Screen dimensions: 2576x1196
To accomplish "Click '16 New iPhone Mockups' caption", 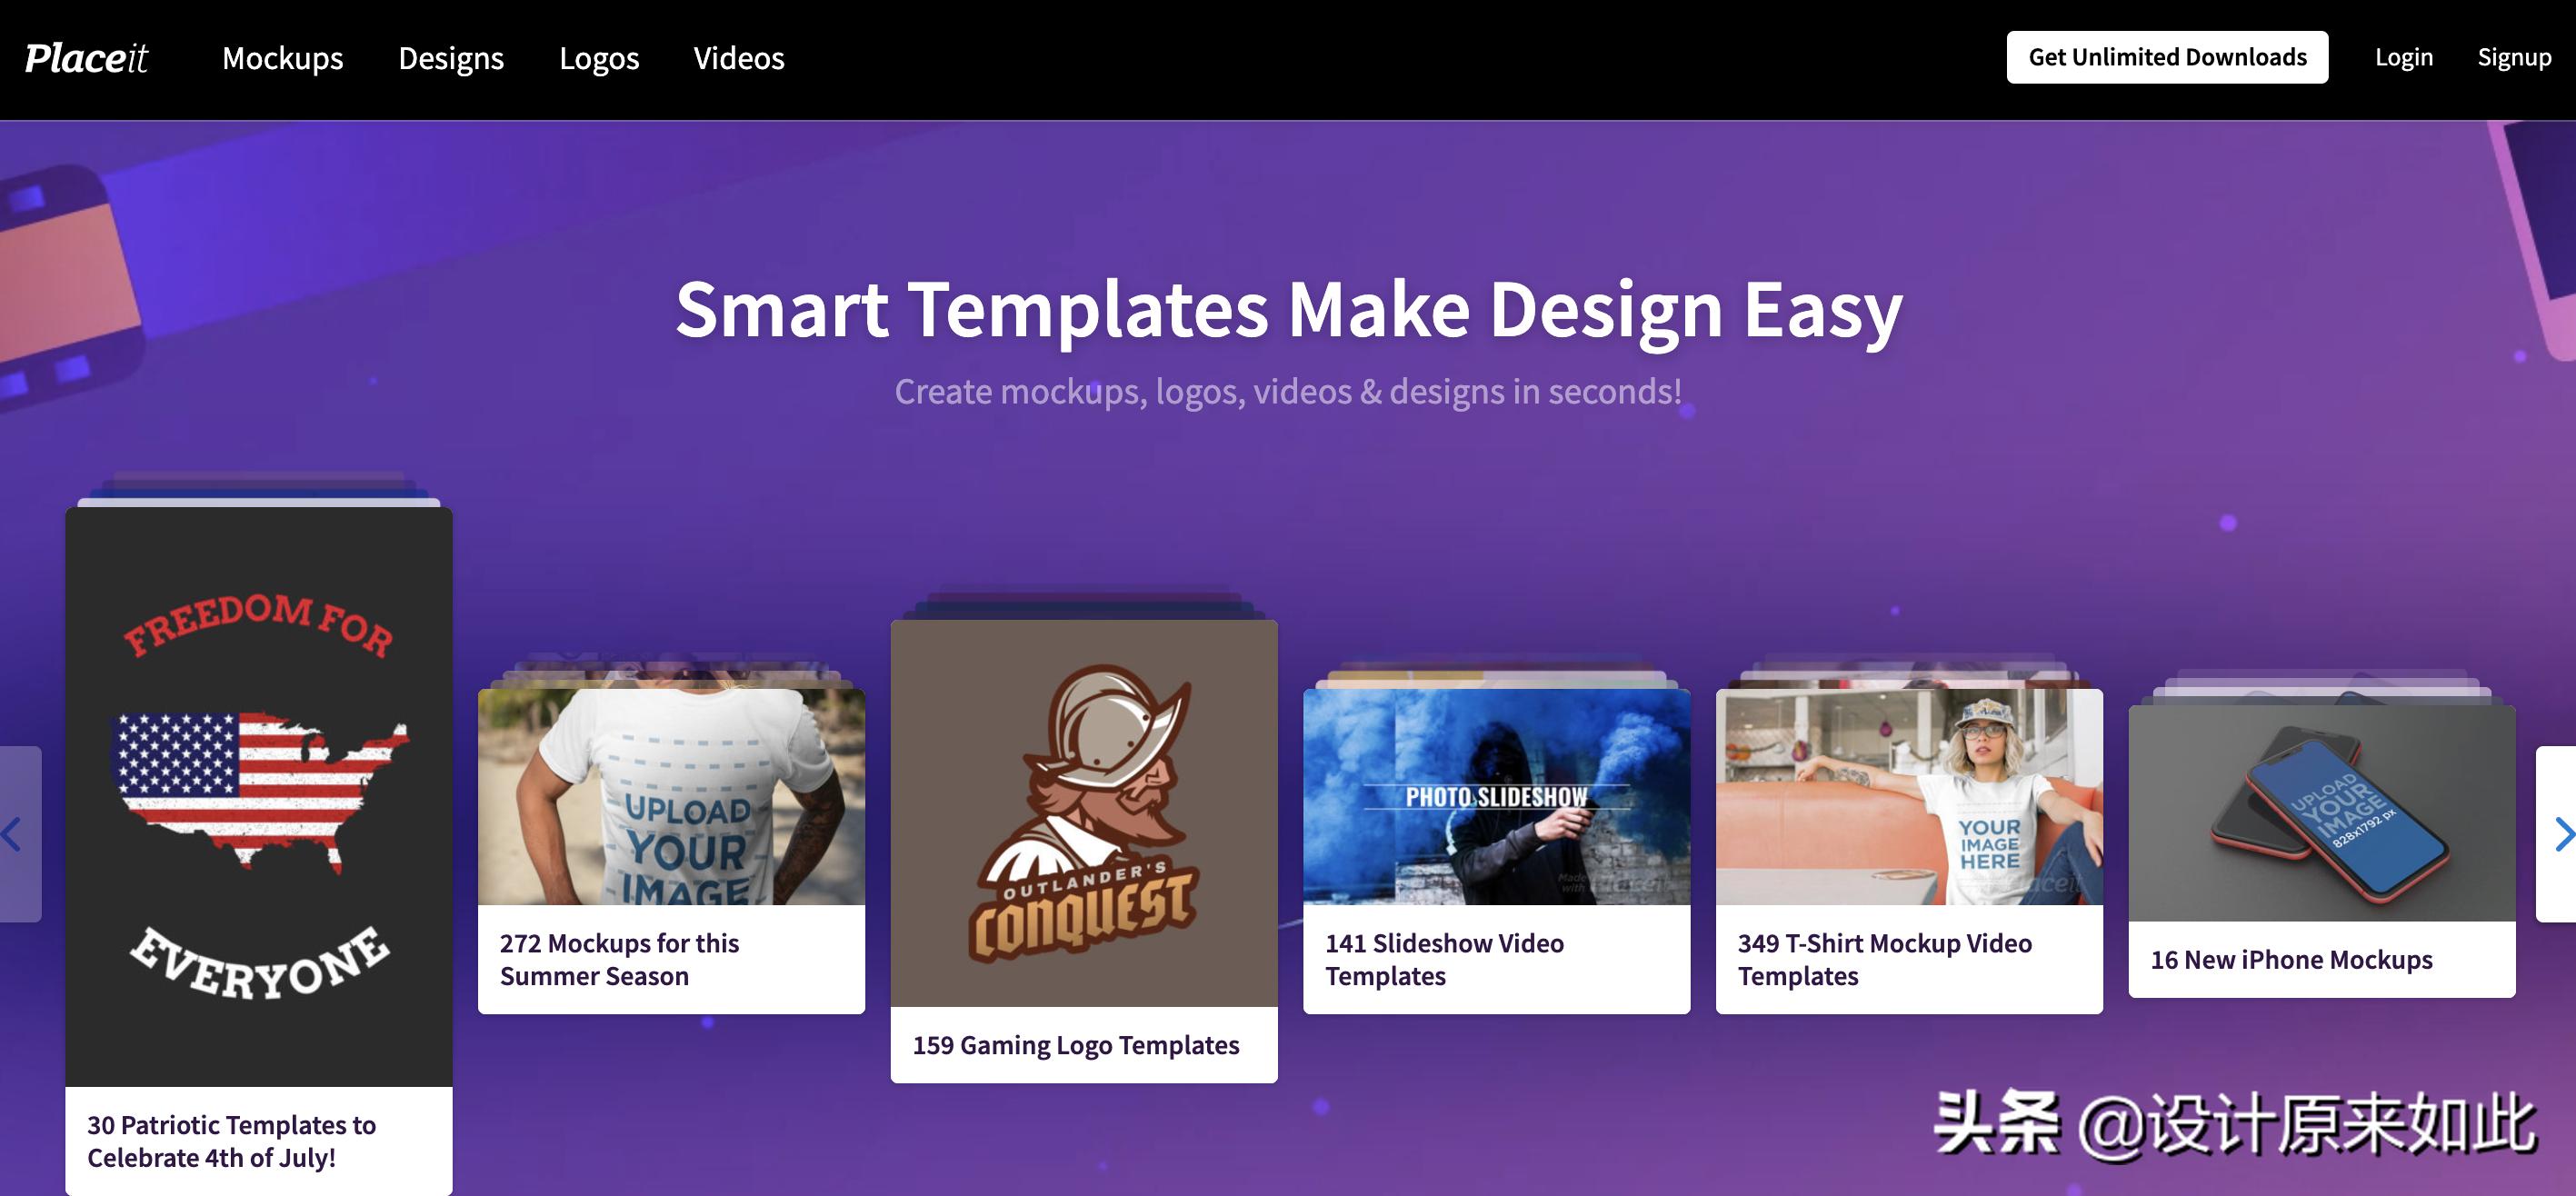I will 2291,960.
